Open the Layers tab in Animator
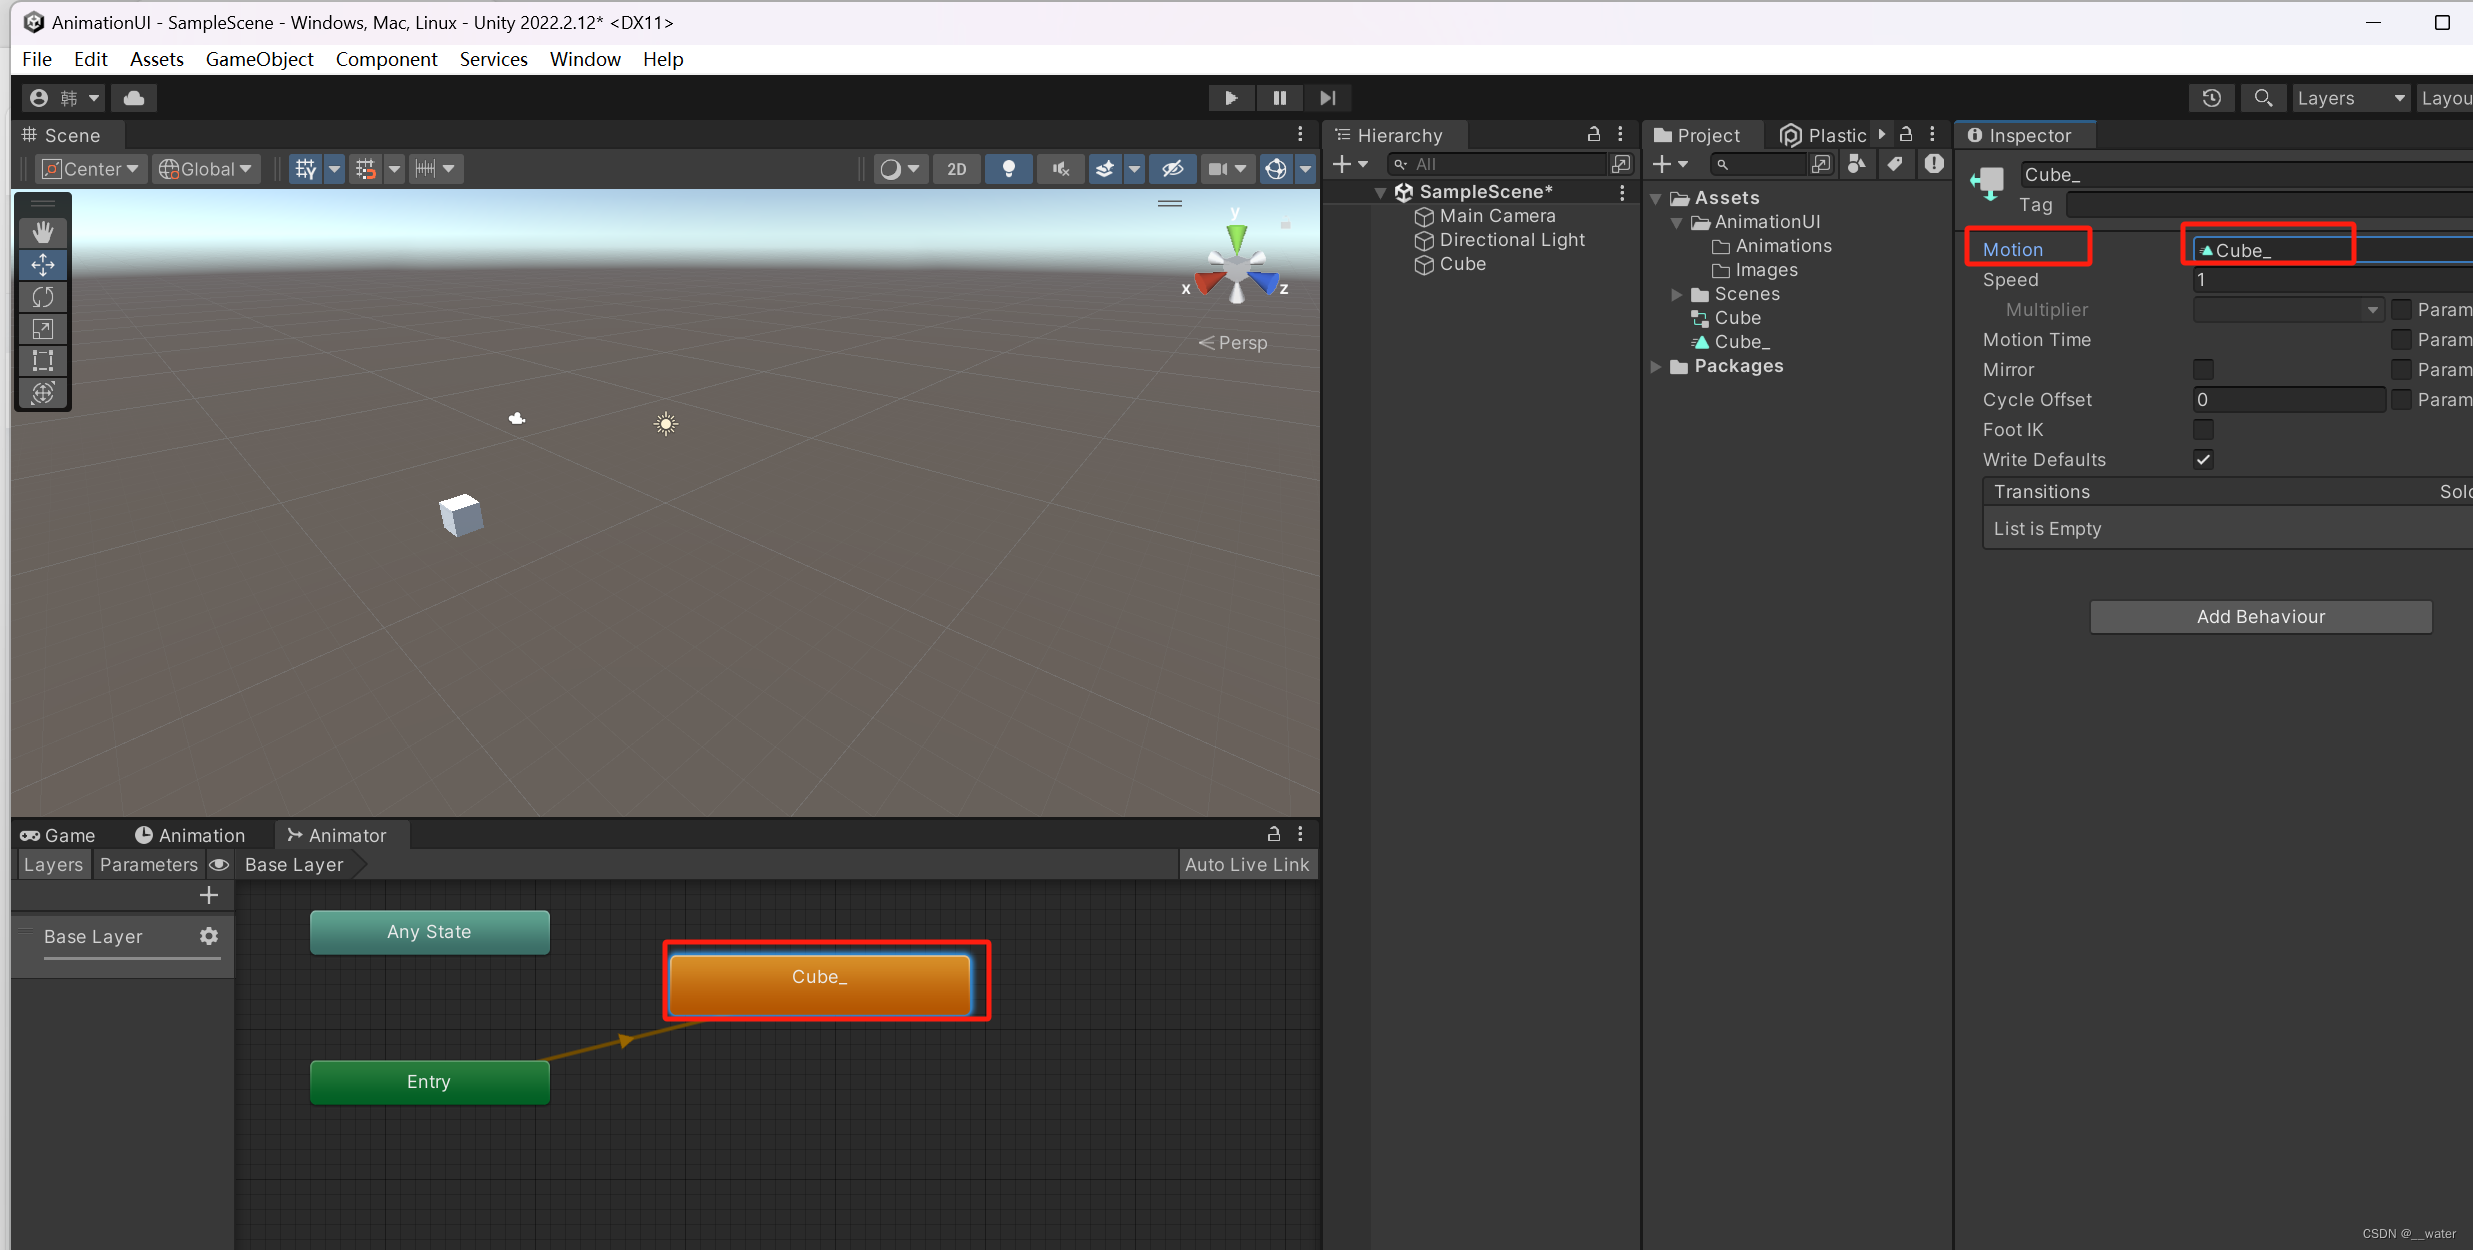Image resolution: width=2473 pixels, height=1250 pixels. click(53, 865)
